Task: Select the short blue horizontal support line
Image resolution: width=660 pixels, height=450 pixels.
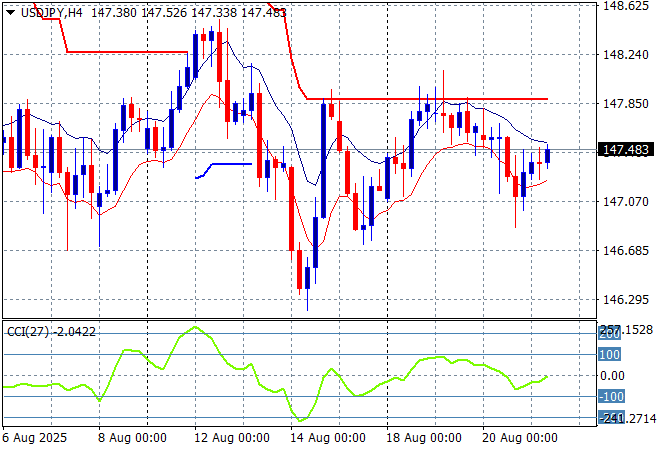Action: point(224,170)
